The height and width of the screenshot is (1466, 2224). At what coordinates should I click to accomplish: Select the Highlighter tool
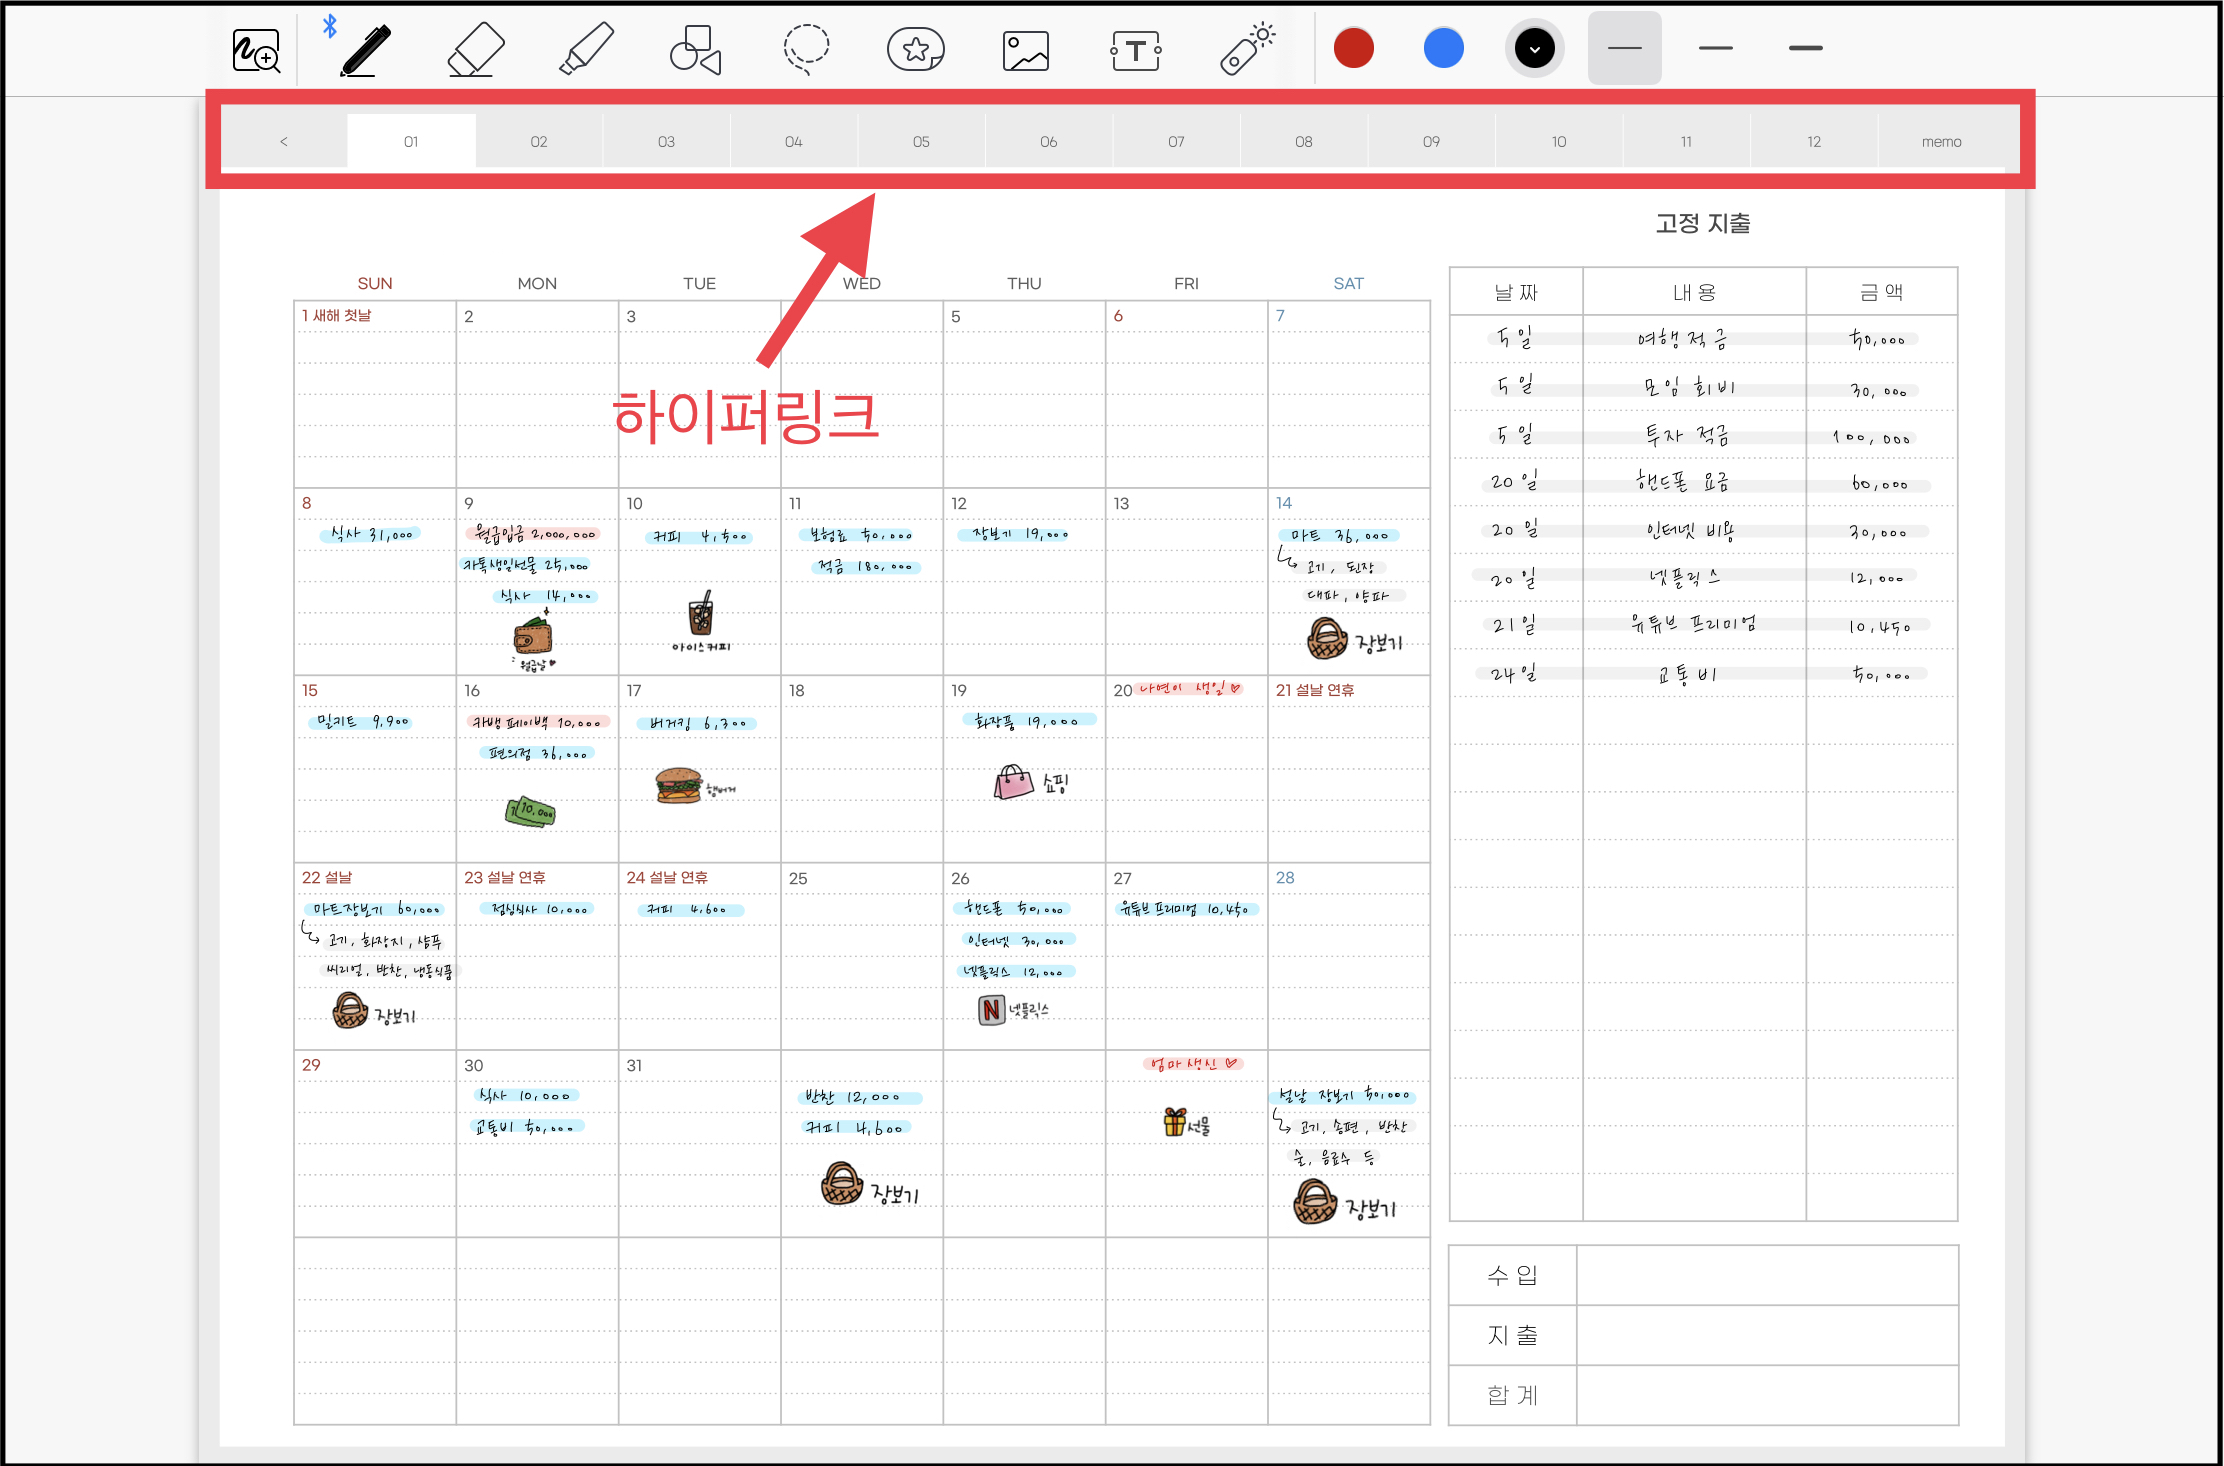586,50
